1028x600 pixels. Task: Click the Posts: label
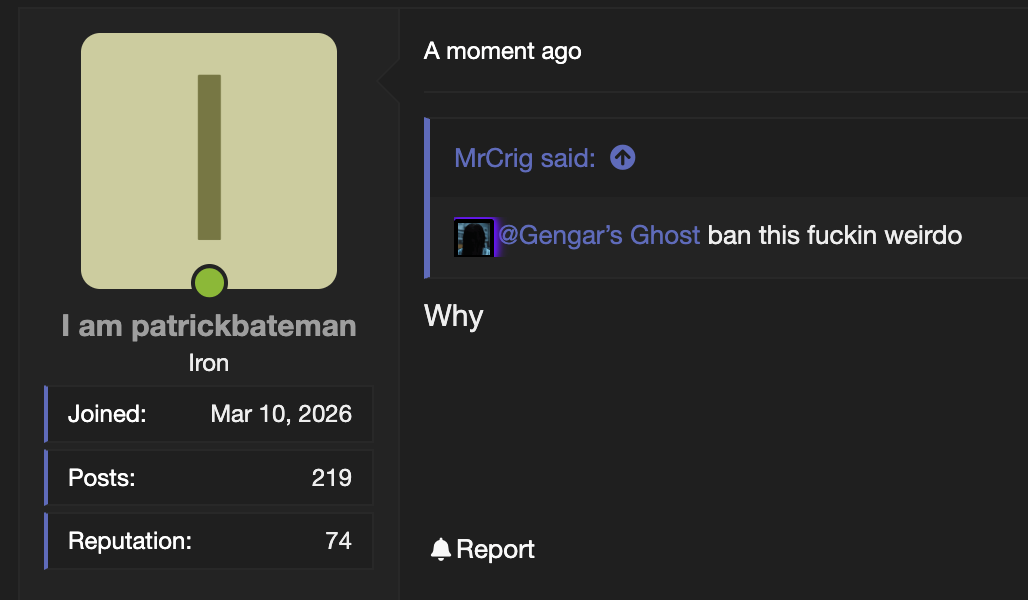pos(102,477)
